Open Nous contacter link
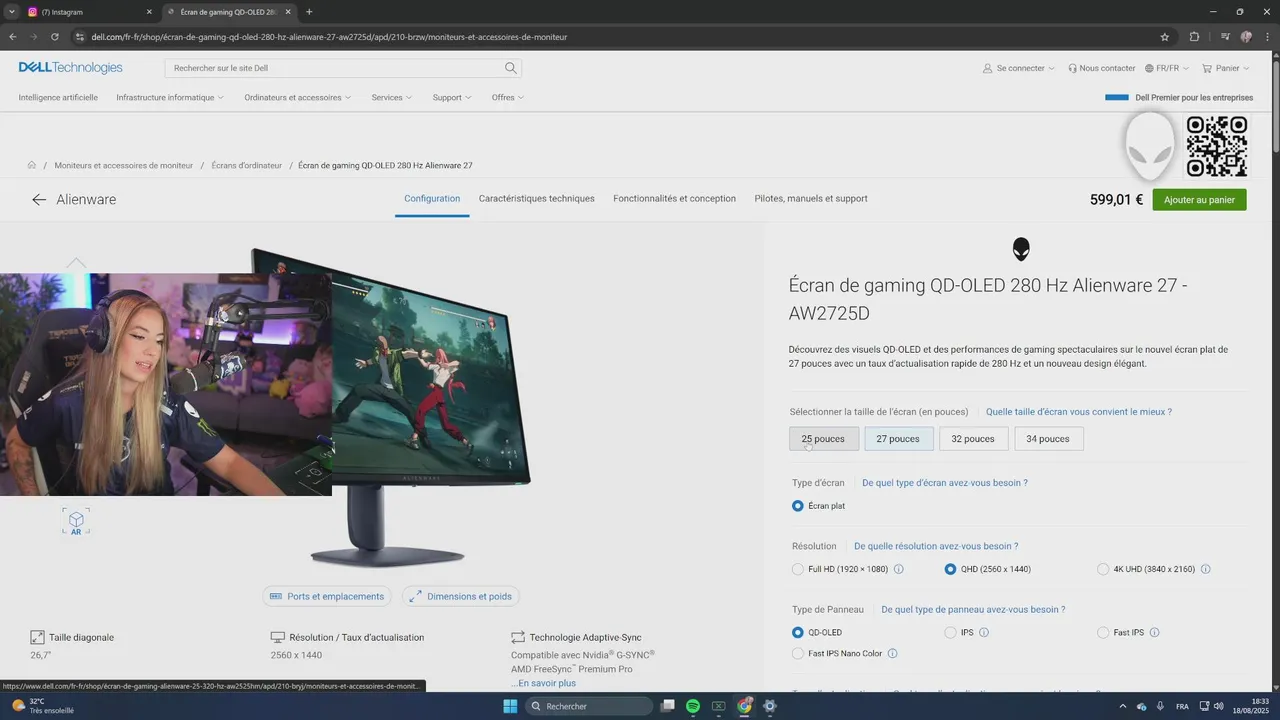The height and width of the screenshot is (720, 1280). (x=1101, y=68)
